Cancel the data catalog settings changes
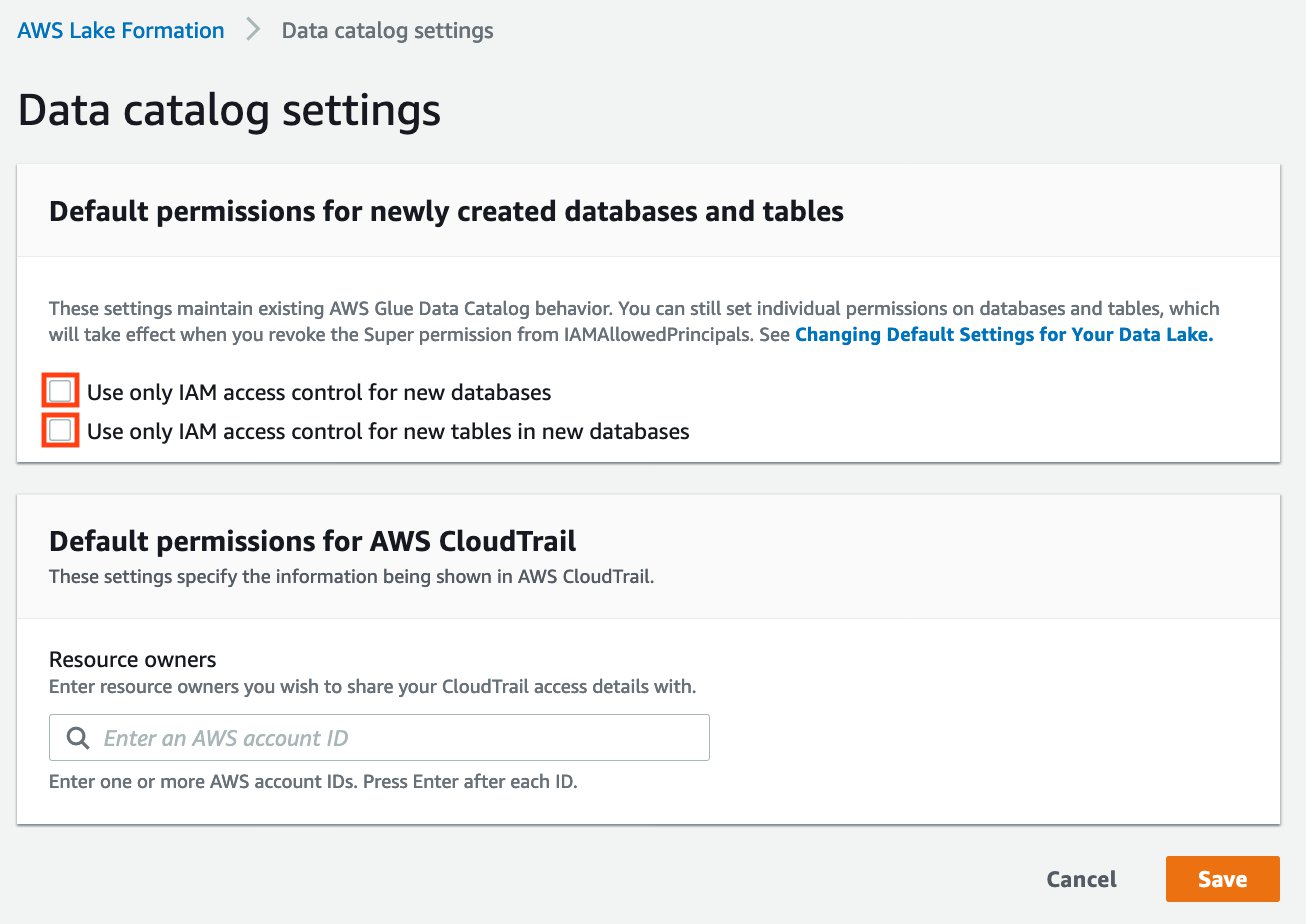The image size is (1306, 924). point(1081,878)
